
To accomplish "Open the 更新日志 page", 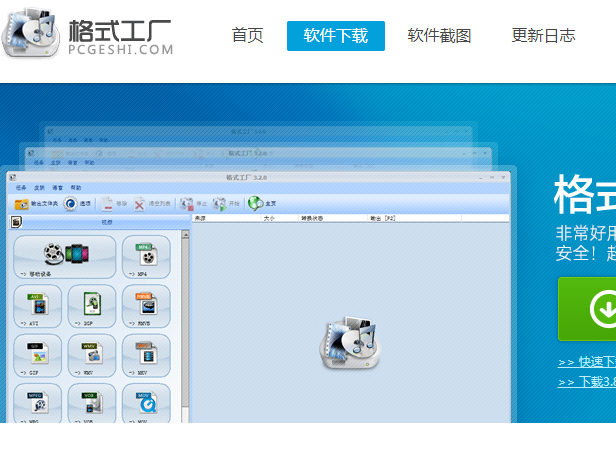I will 543,36.
